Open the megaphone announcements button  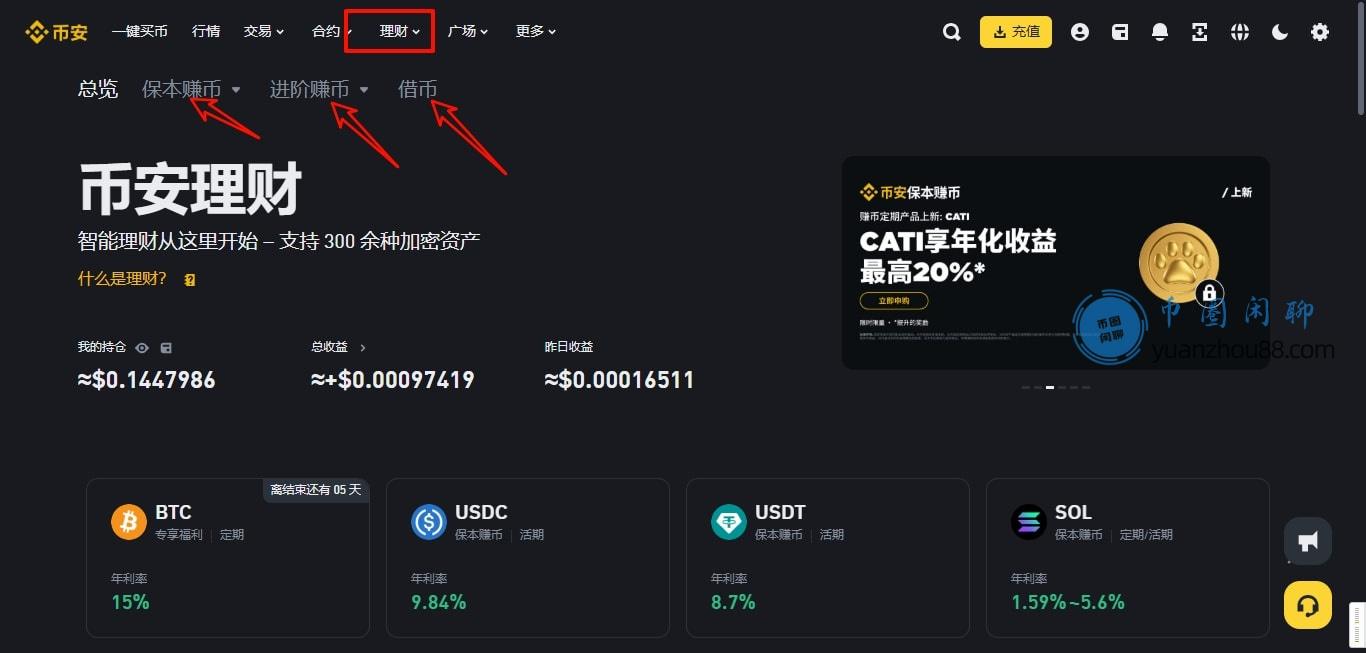click(x=1308, y=541)
